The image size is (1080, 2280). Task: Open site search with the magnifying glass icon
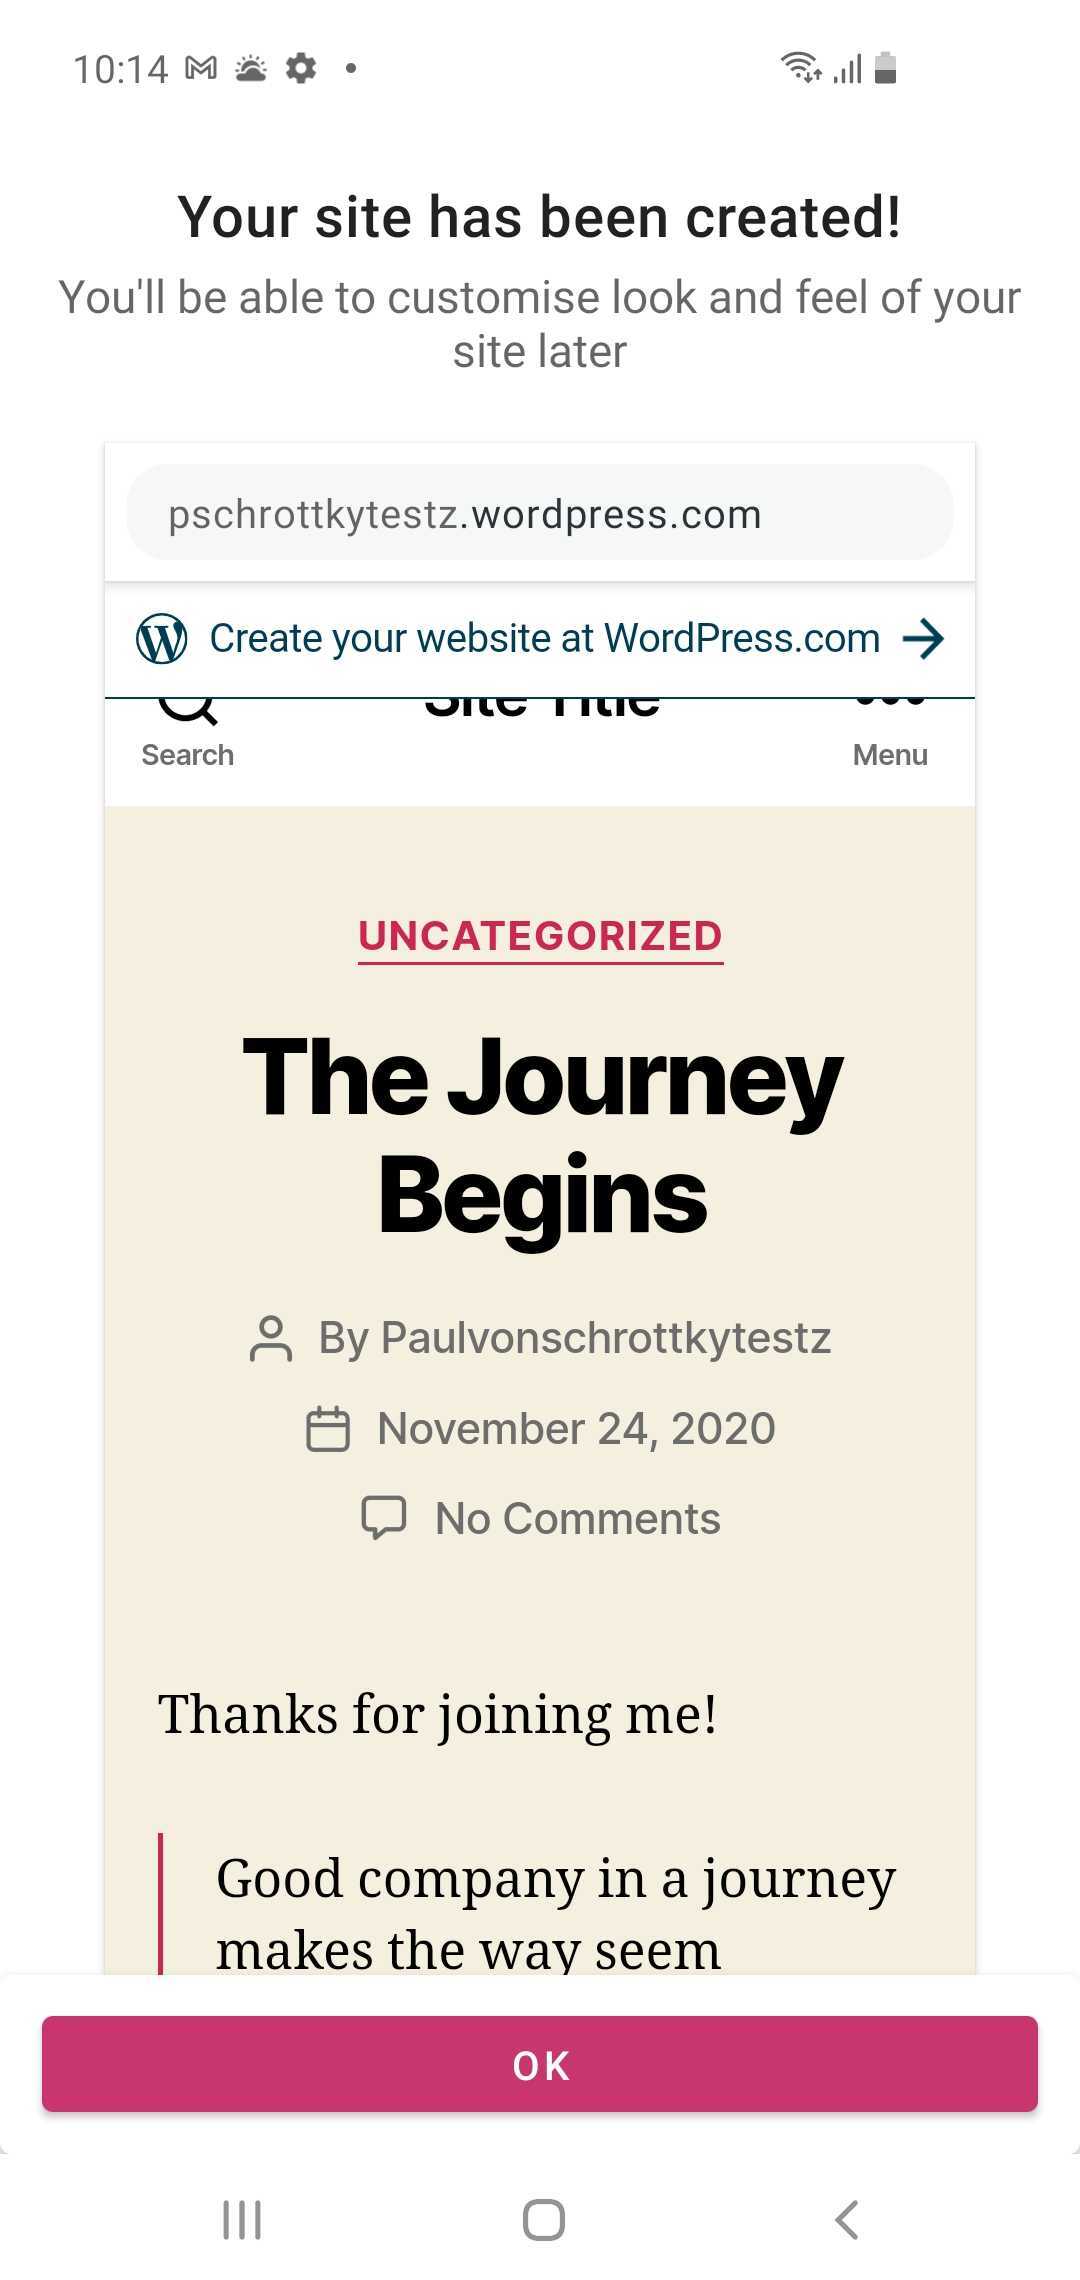188,710
